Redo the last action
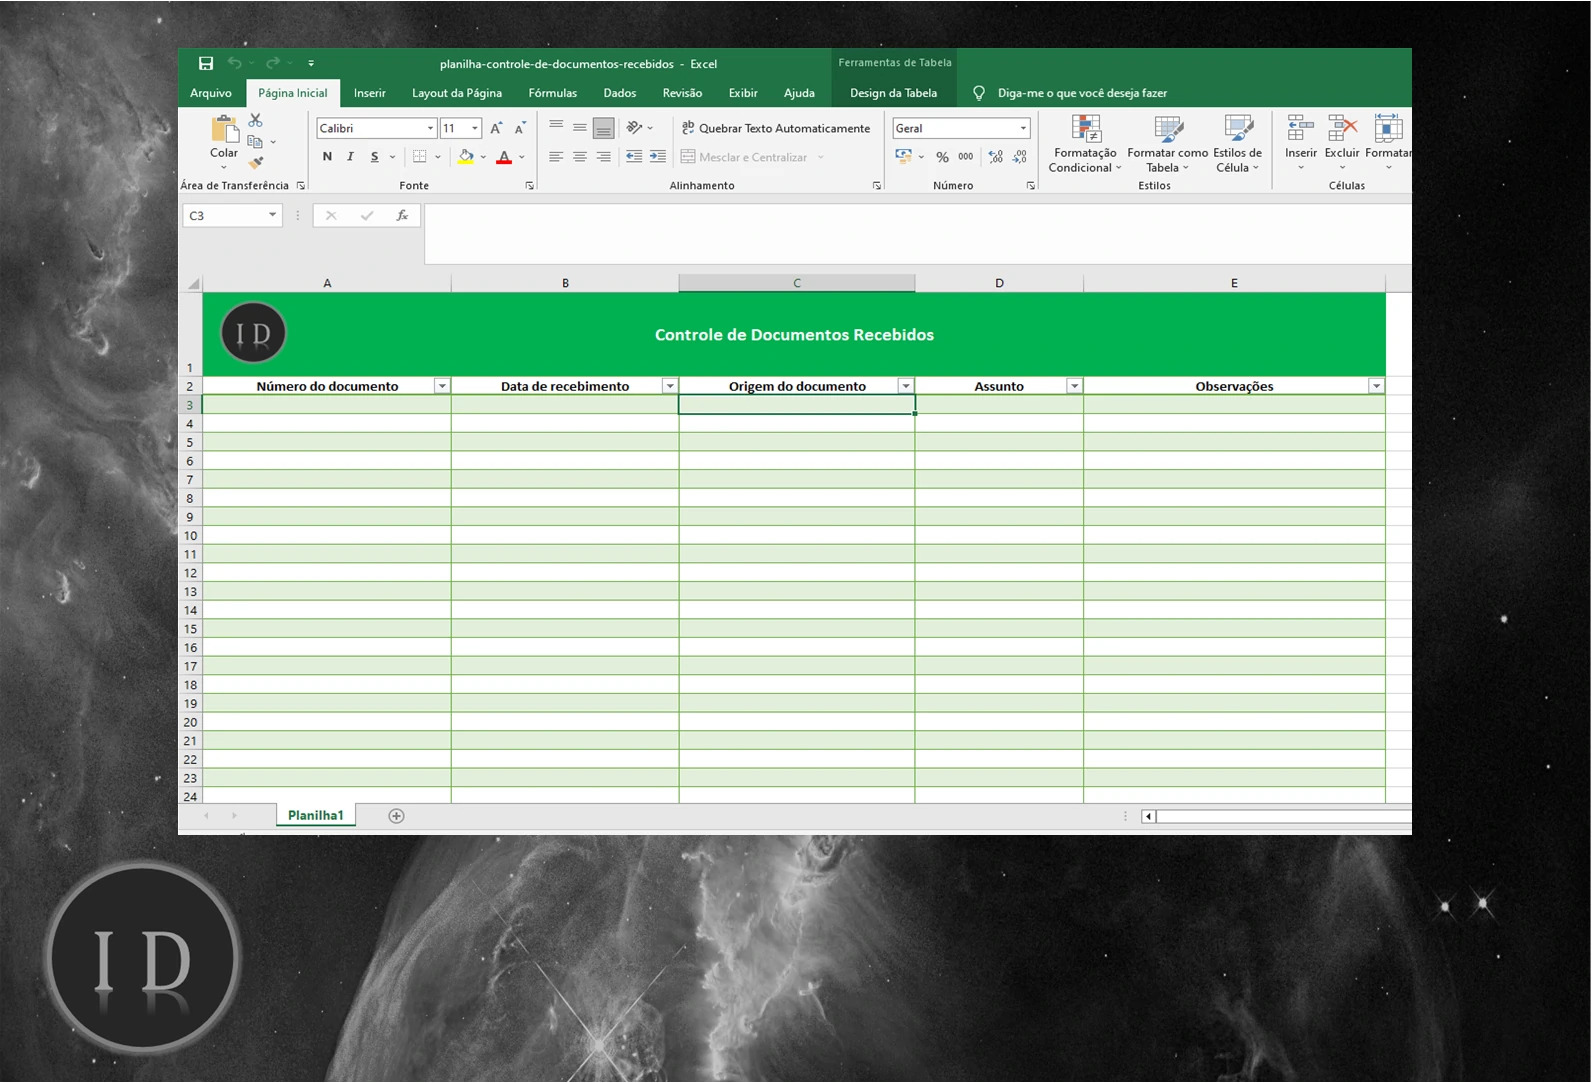1592x1083 pixels. click(272, 63)
